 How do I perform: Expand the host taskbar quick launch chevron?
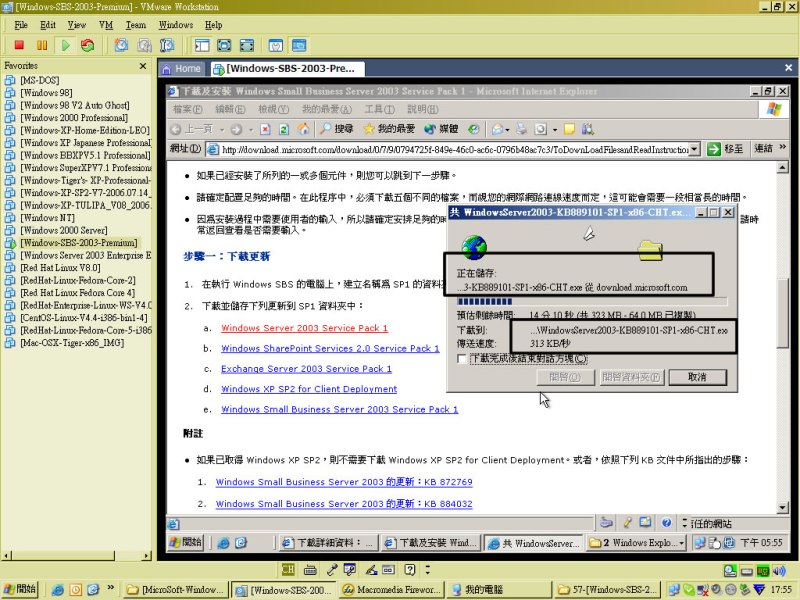click(x=111, y=587)
